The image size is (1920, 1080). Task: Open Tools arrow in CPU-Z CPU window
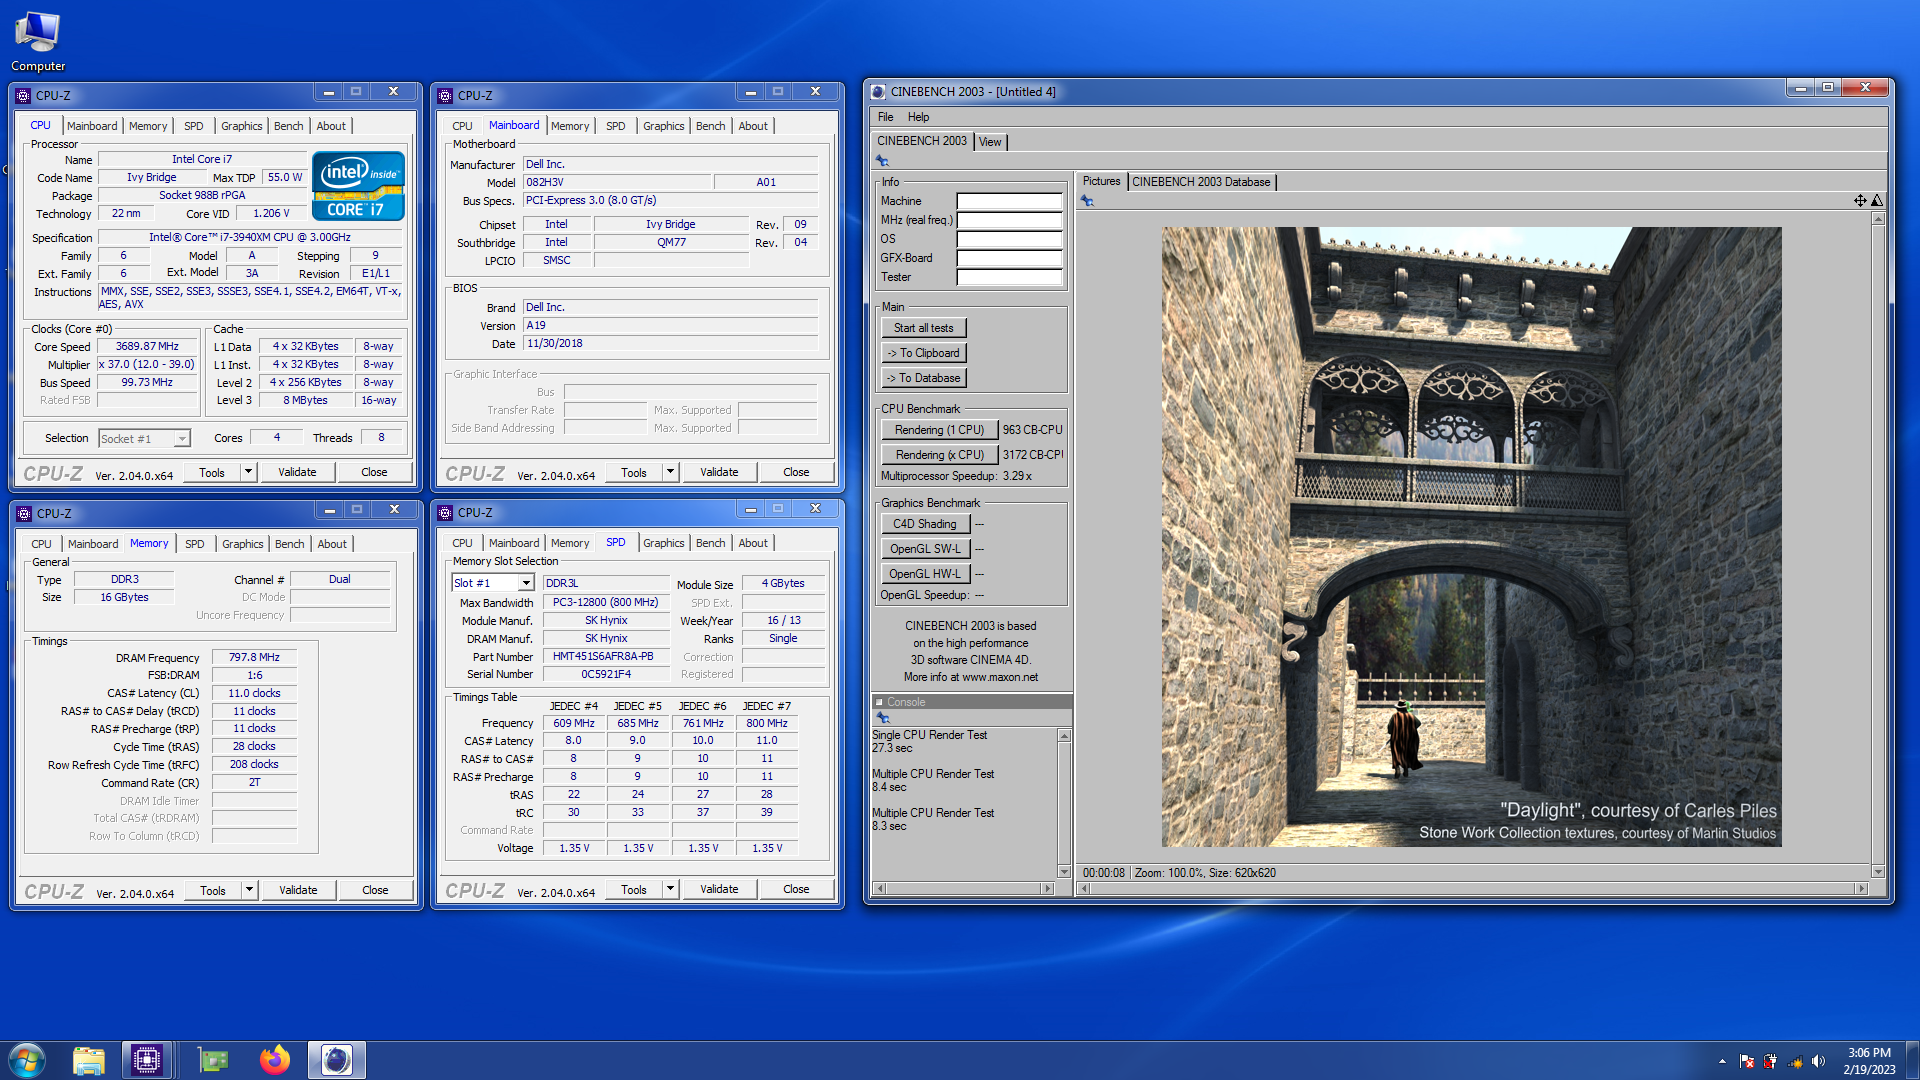249,473
